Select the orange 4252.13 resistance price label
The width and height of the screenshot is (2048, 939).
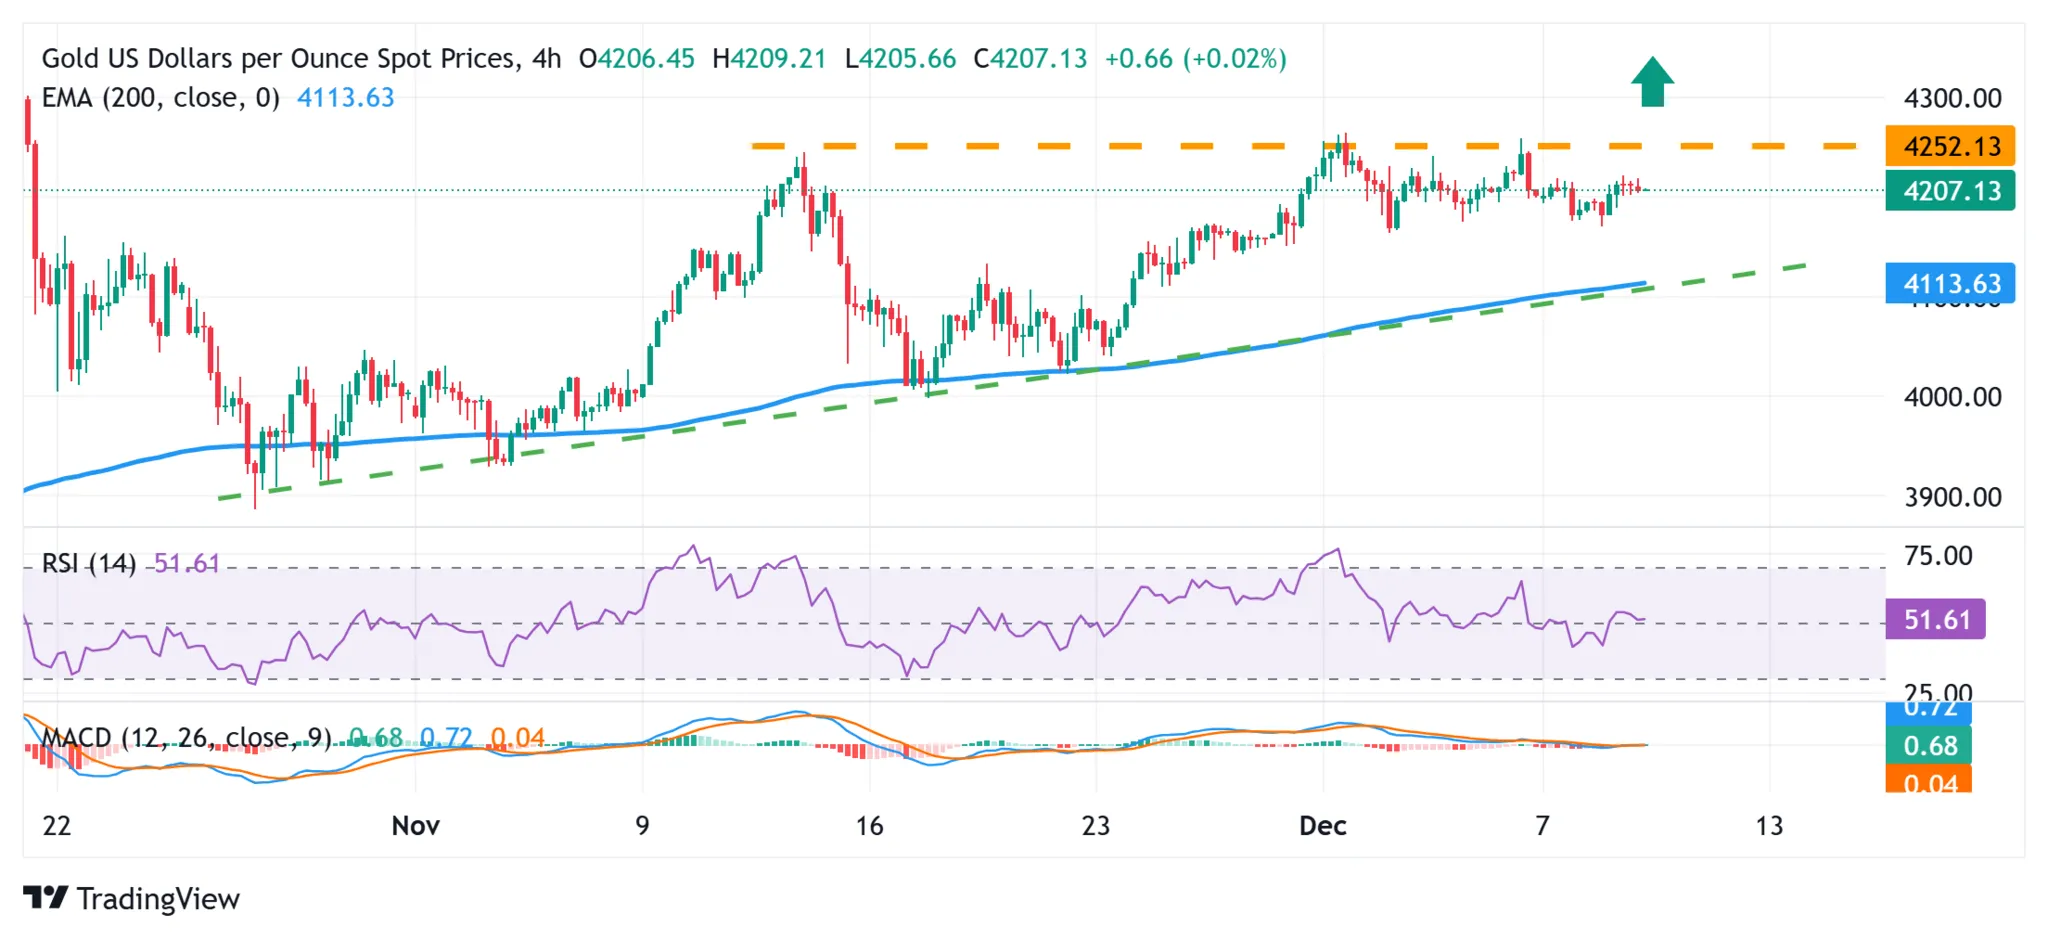pyautogui.click(x=1948, y=147)
